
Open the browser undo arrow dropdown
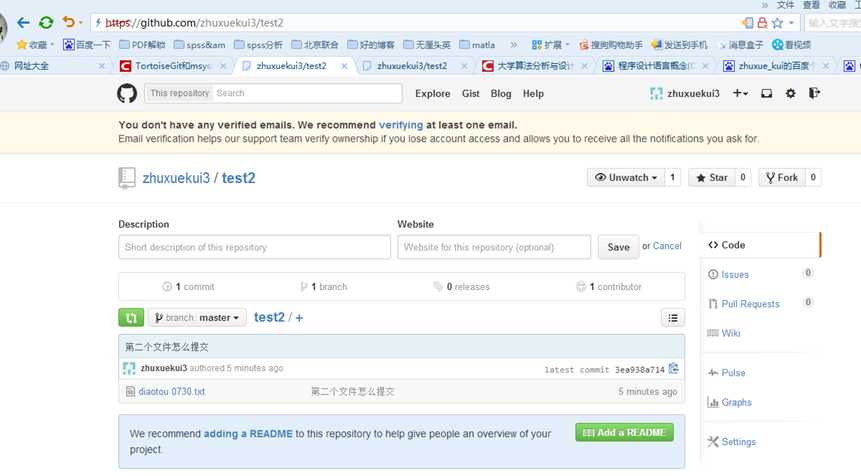(81, 23)
